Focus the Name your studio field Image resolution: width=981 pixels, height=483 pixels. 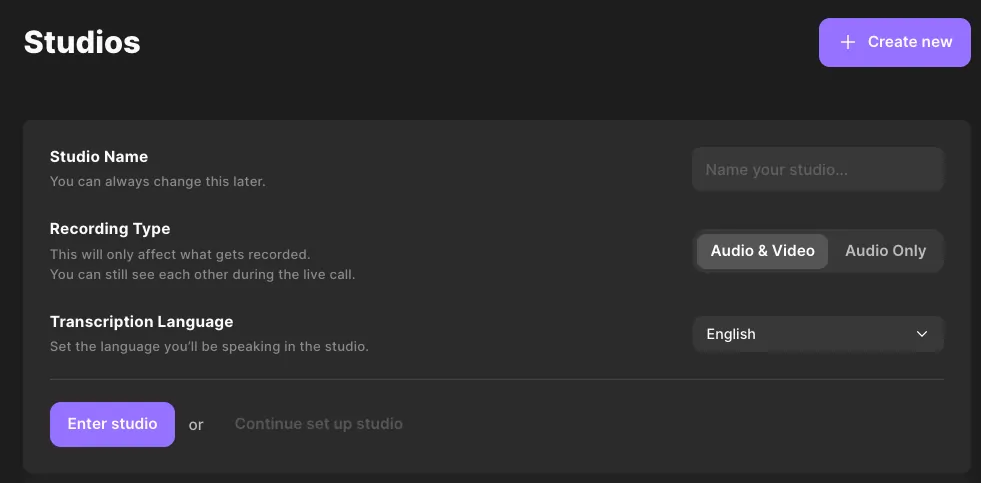[x=817, y=170]
